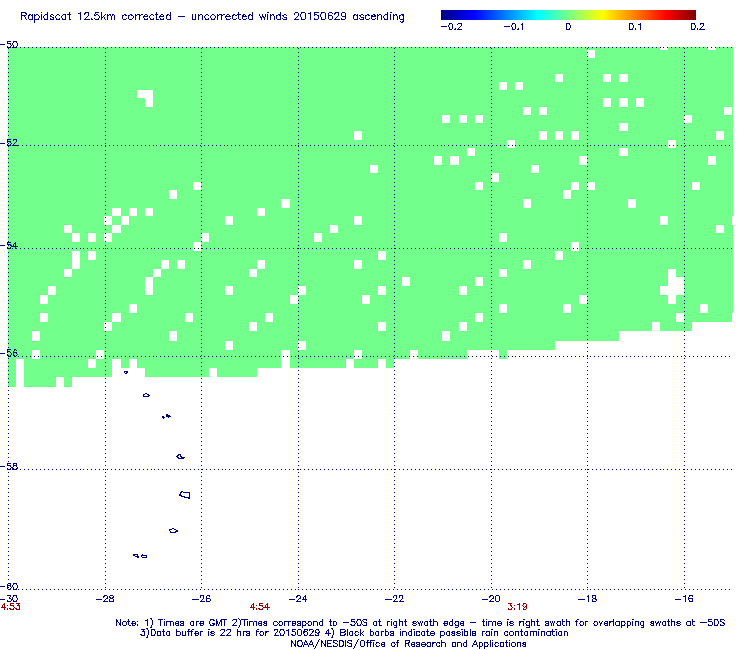The width and height of the screenshot is (740, 650).
Task: Click the -28 longitude axis label
Action: click(x=105, y=599)
